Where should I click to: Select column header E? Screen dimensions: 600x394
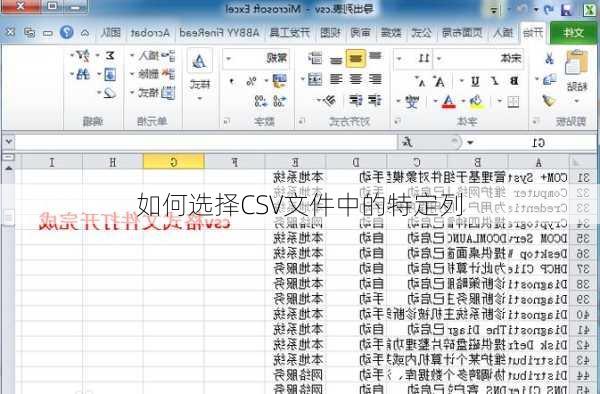[x=295, y=162]
